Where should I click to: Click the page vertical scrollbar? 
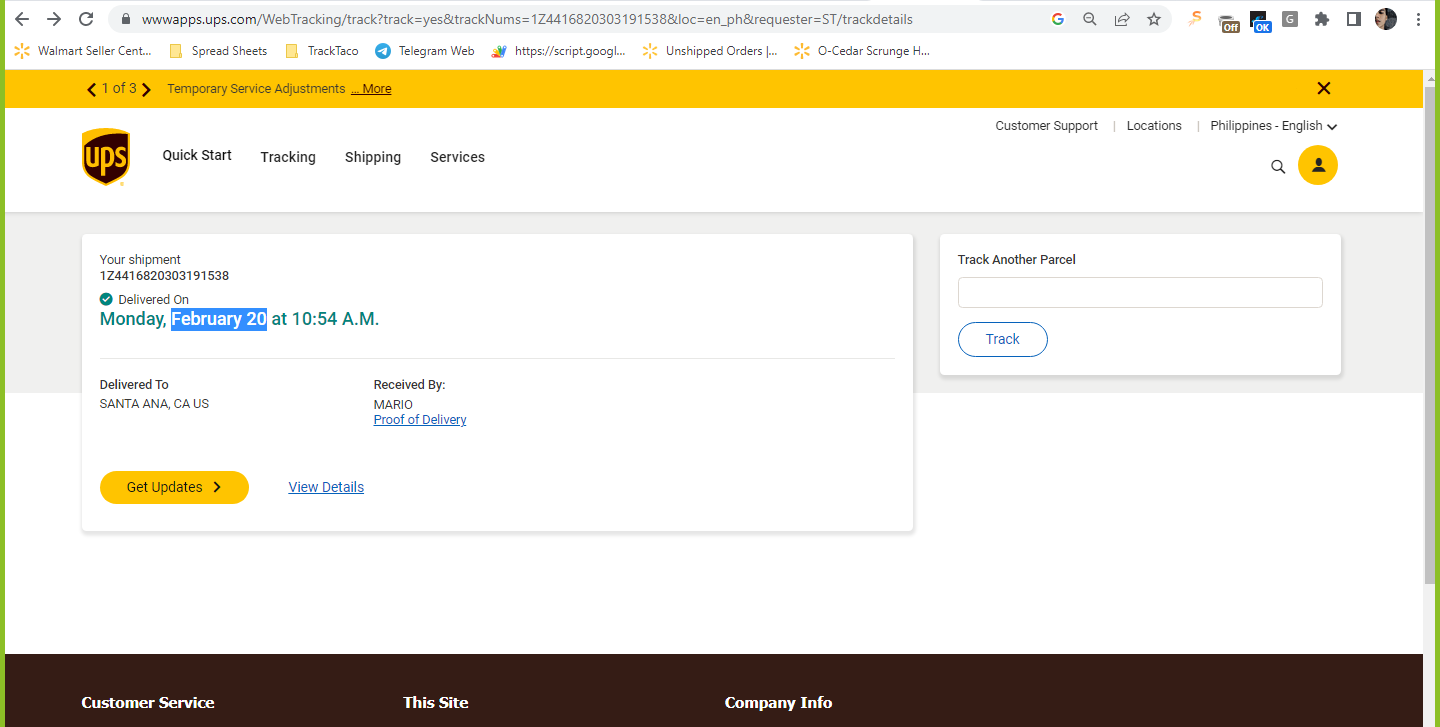1431,330
